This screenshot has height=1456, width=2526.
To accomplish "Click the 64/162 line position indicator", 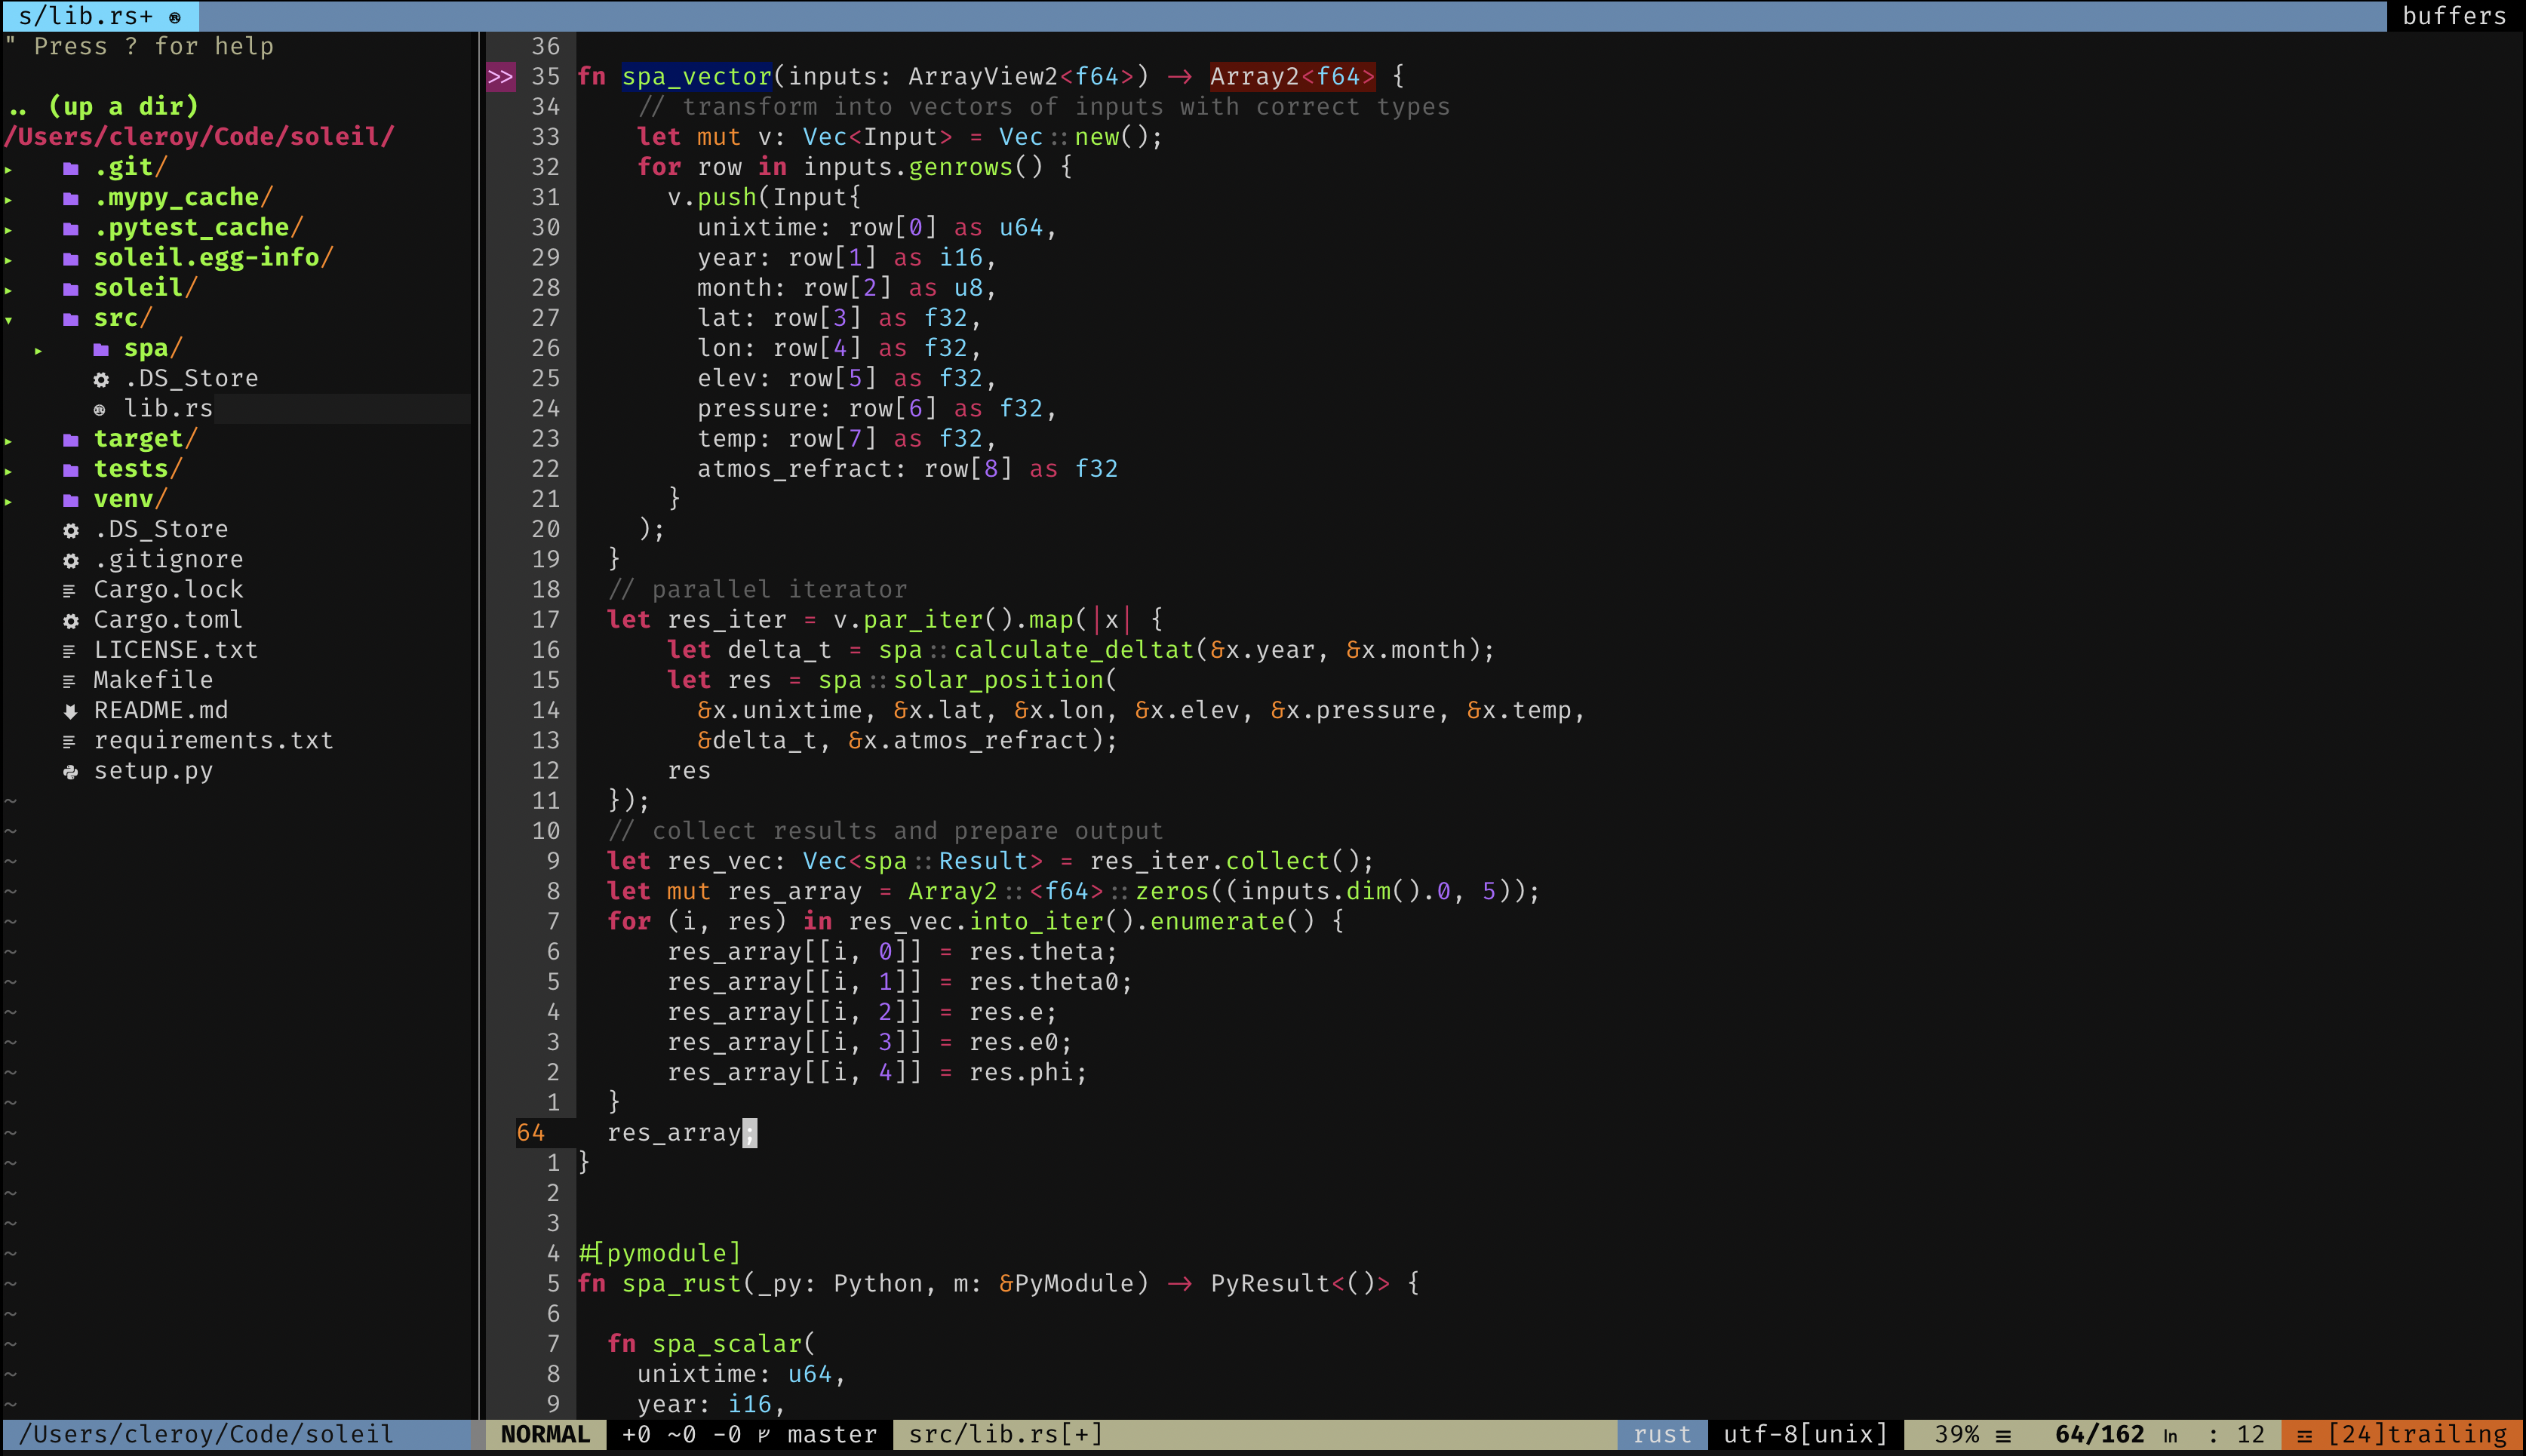I will click(x=2099, y=1434).
